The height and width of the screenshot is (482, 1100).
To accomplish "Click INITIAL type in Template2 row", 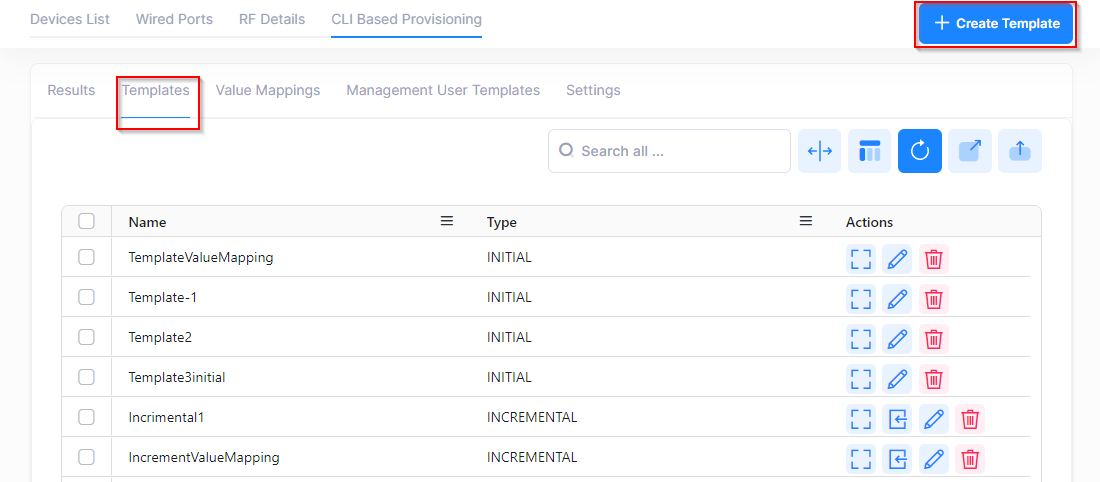I will (509, 337).
